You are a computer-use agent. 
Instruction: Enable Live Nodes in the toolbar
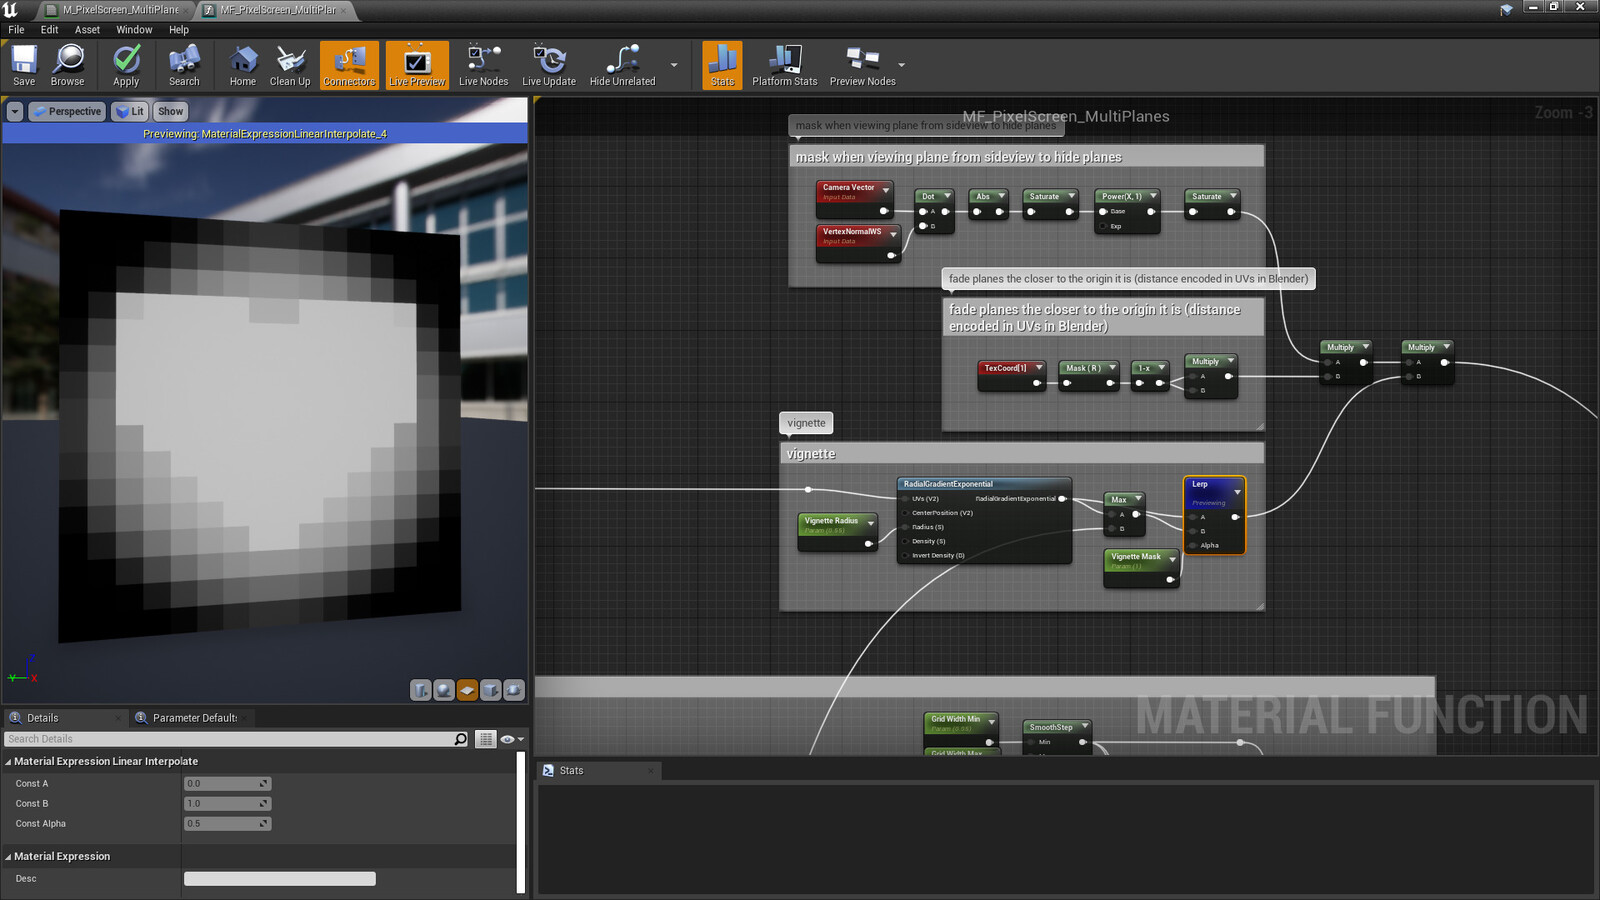coord(483,64)
